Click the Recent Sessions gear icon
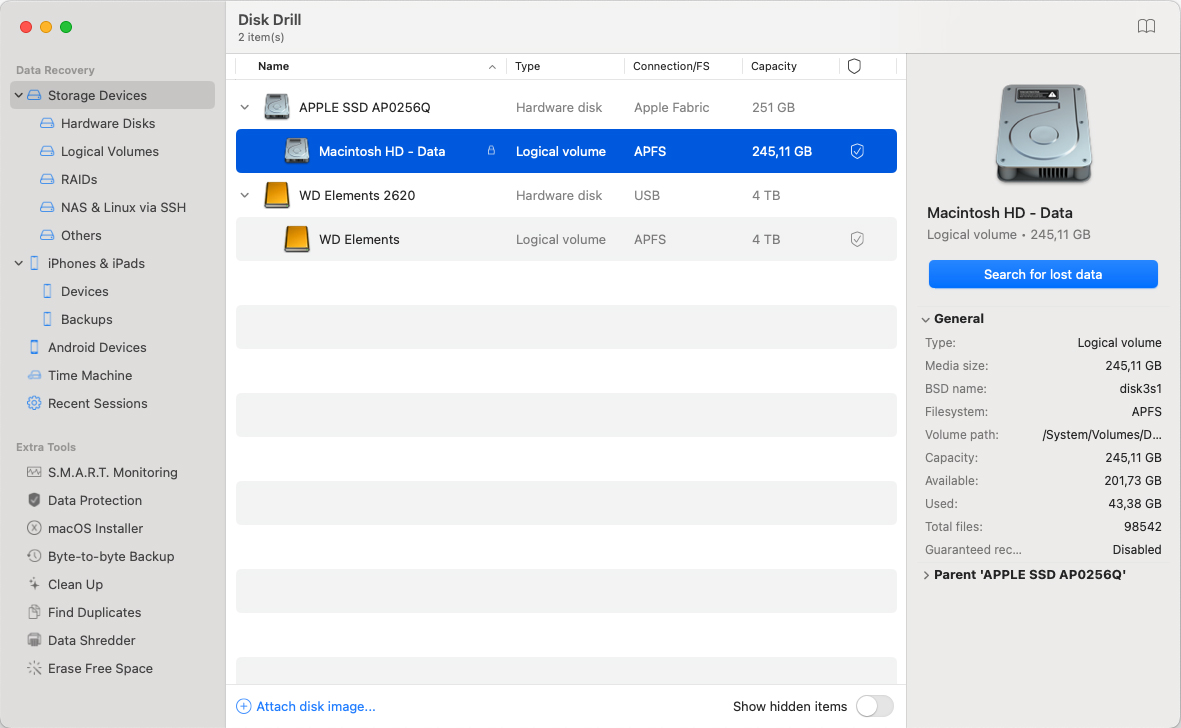The width and height of the screenshot is (1181, 728). point(34,404)
